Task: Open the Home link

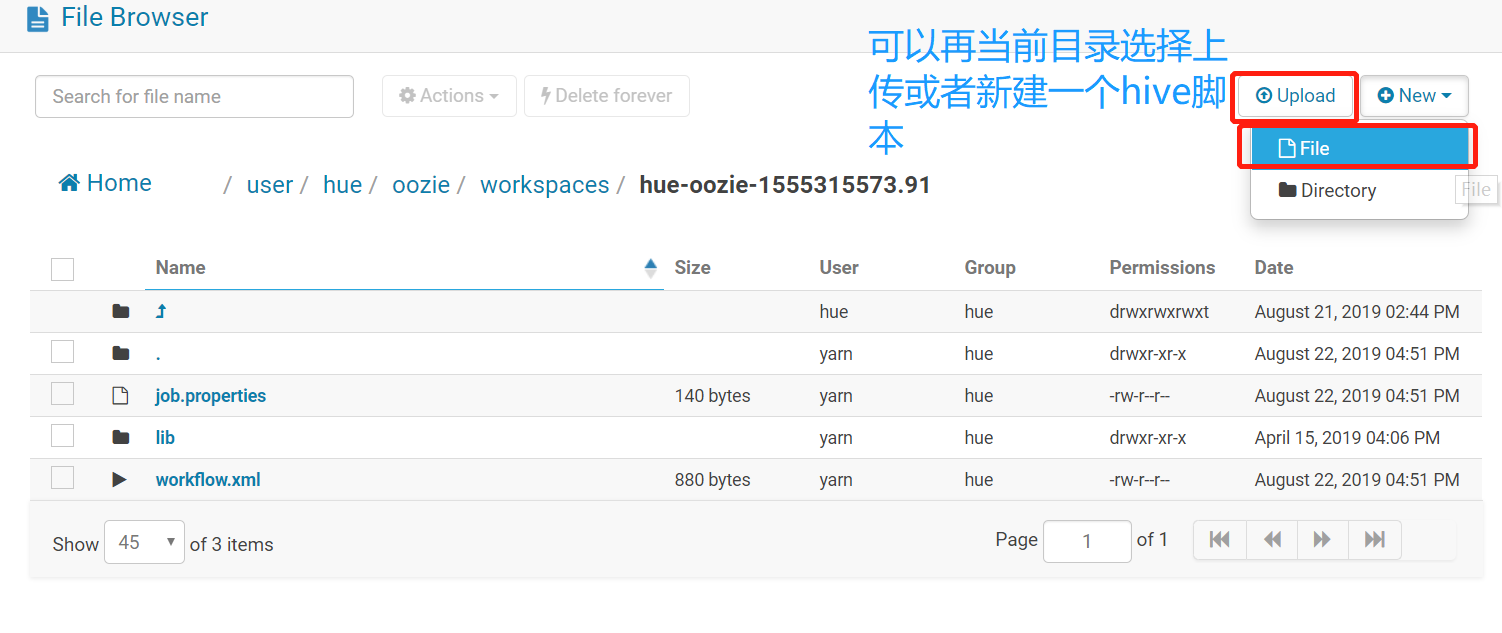Action: click(105, 183)
